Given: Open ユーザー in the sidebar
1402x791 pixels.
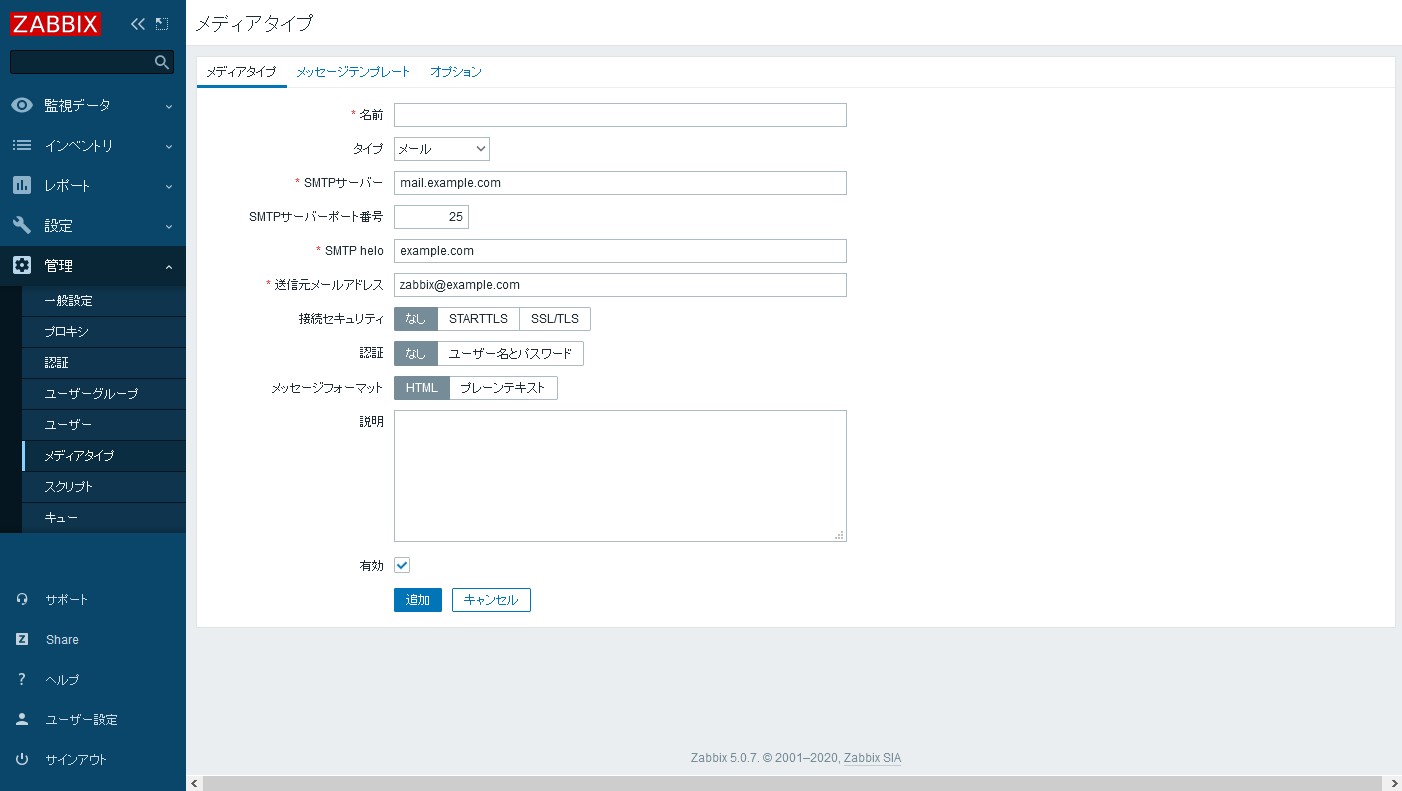Looking at the screenshot, I should 104,425.
